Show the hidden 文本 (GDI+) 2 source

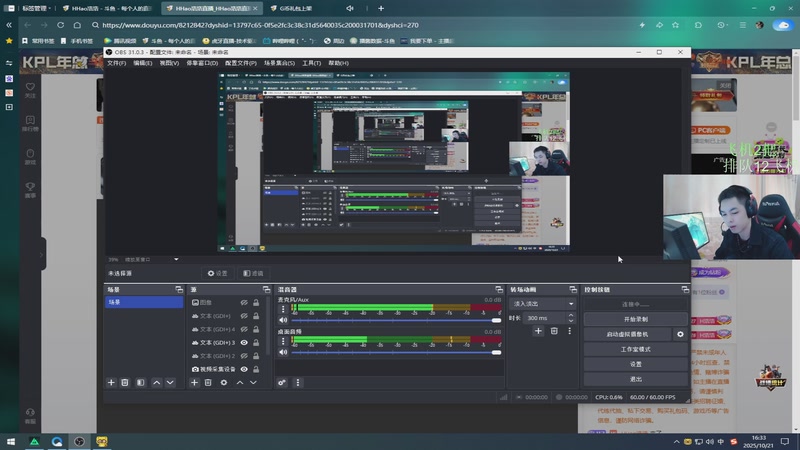[244, 356]
